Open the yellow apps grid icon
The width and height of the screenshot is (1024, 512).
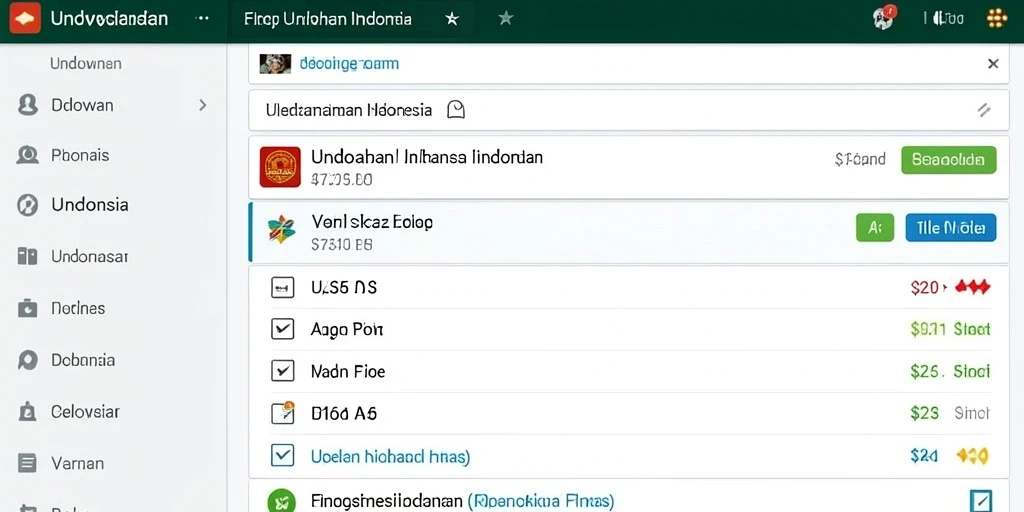pyautogui.click(x=997, y=18)
